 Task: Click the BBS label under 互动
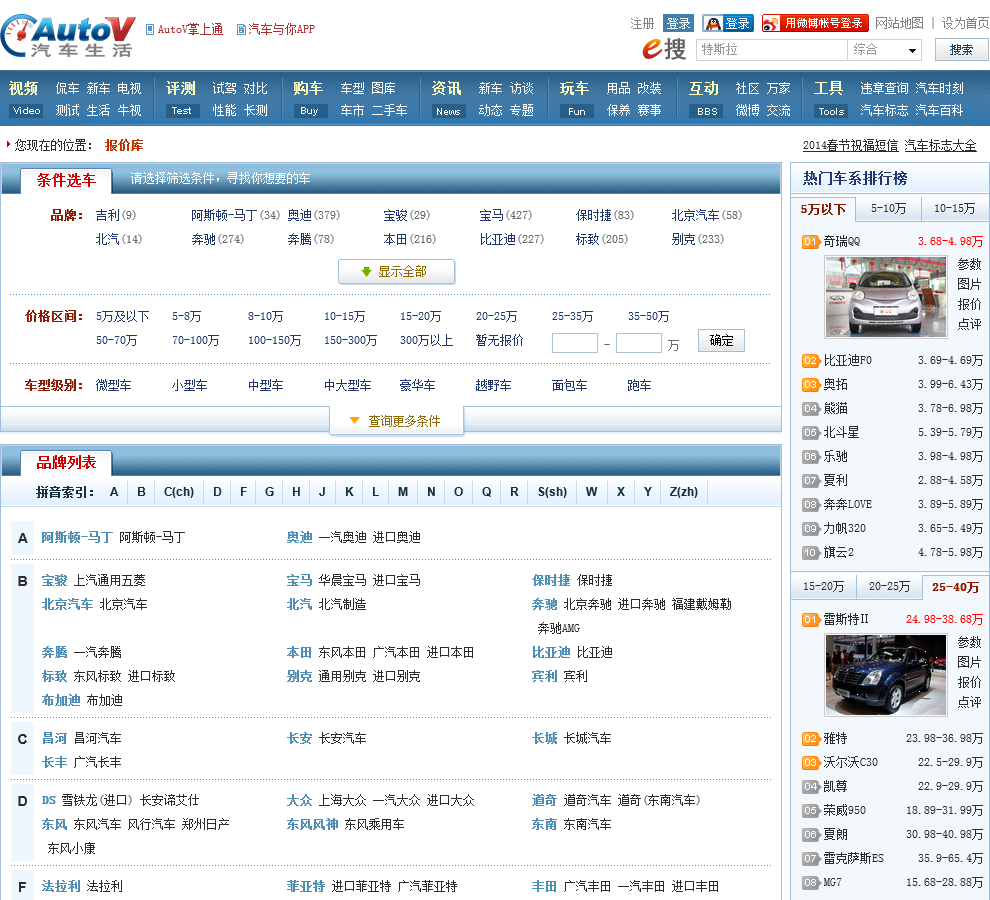(x=707, y=111)
